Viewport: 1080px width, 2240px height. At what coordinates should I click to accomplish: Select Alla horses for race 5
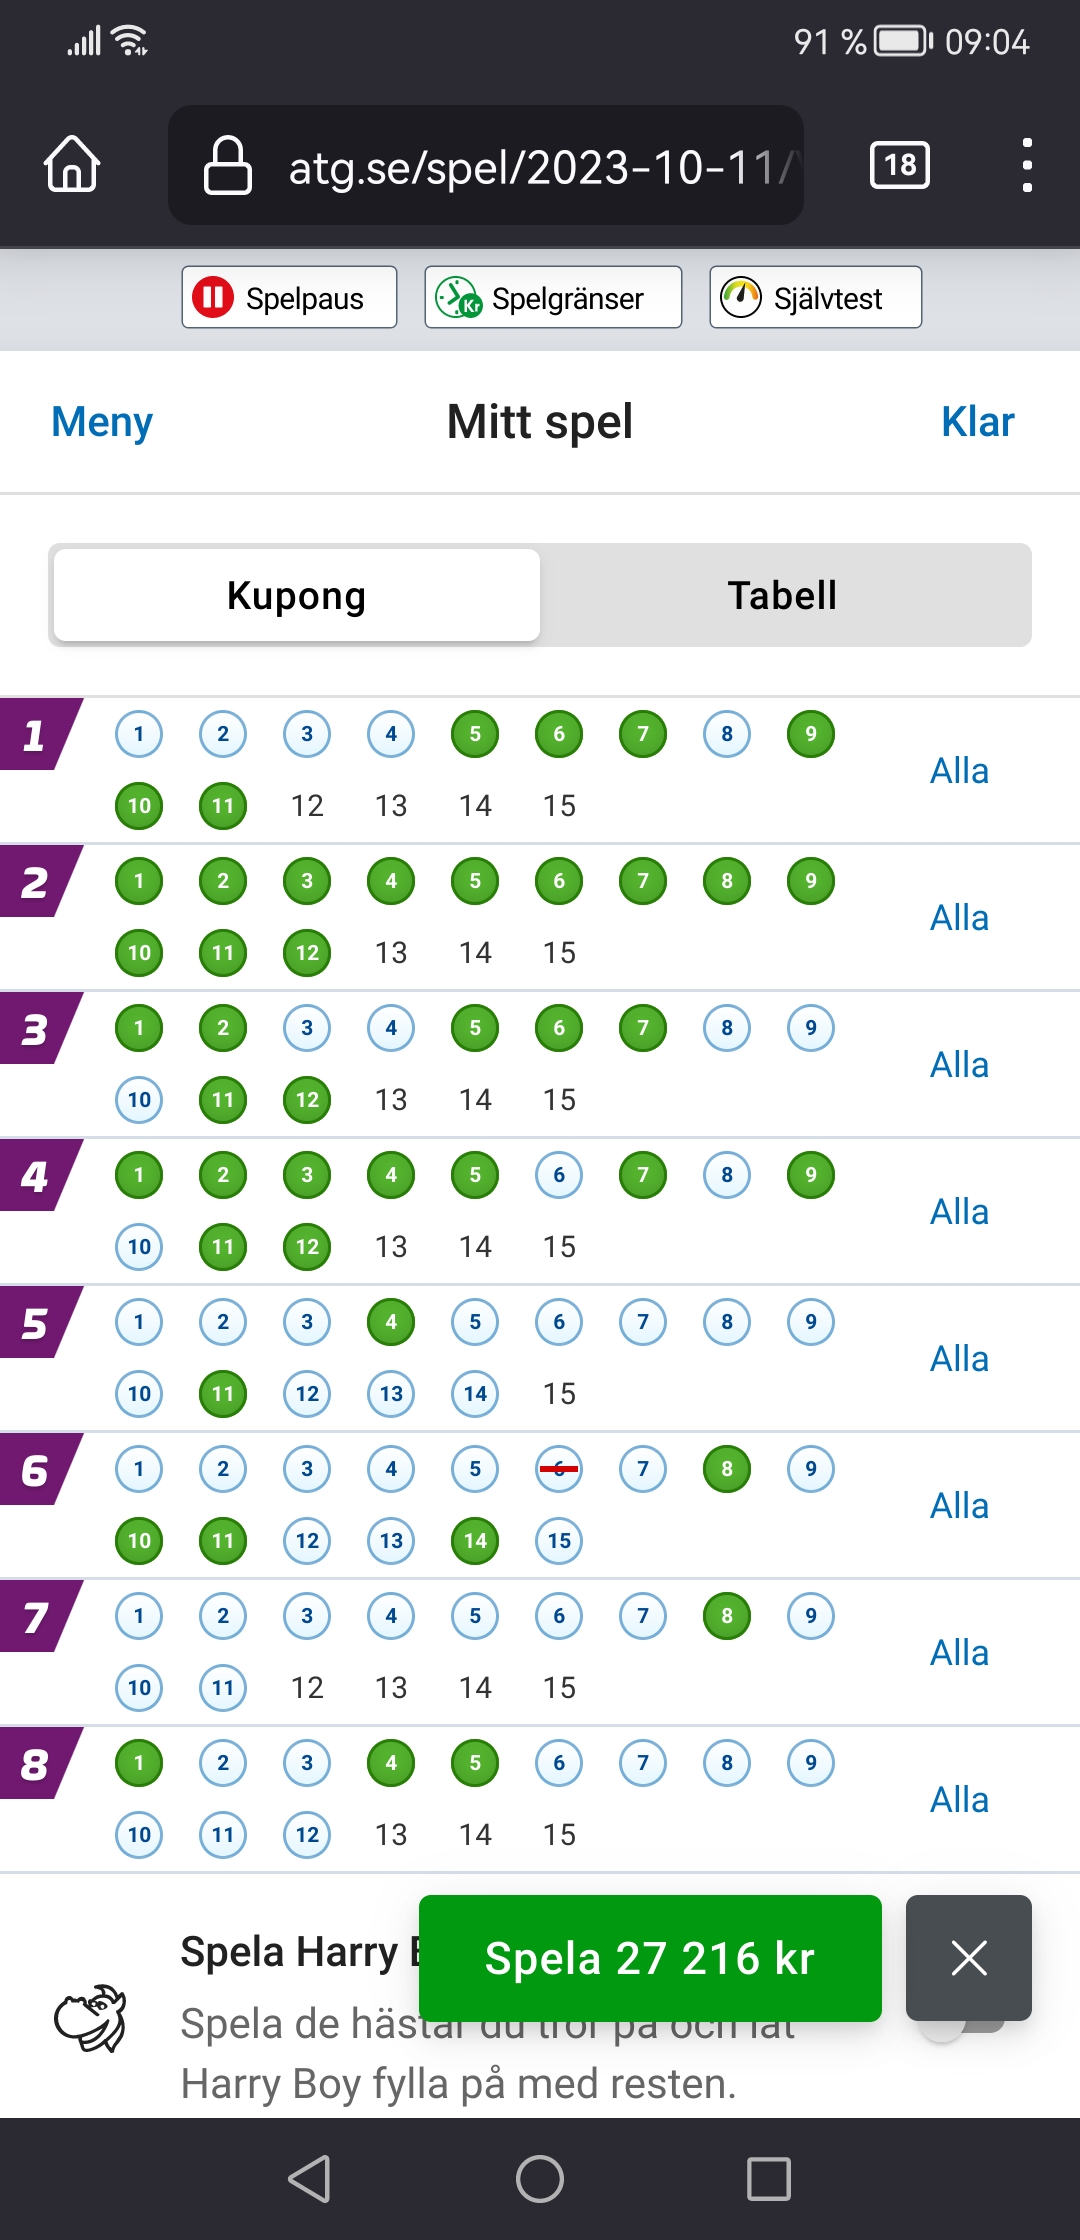point(960,1359)
